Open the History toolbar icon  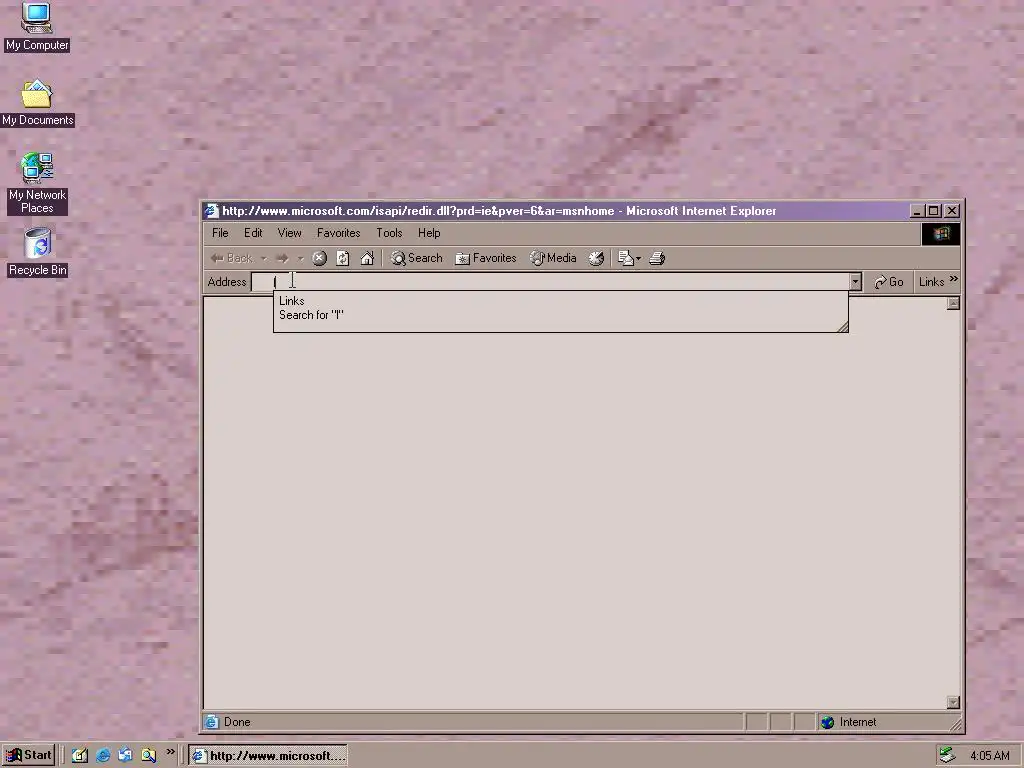[596, 259]
